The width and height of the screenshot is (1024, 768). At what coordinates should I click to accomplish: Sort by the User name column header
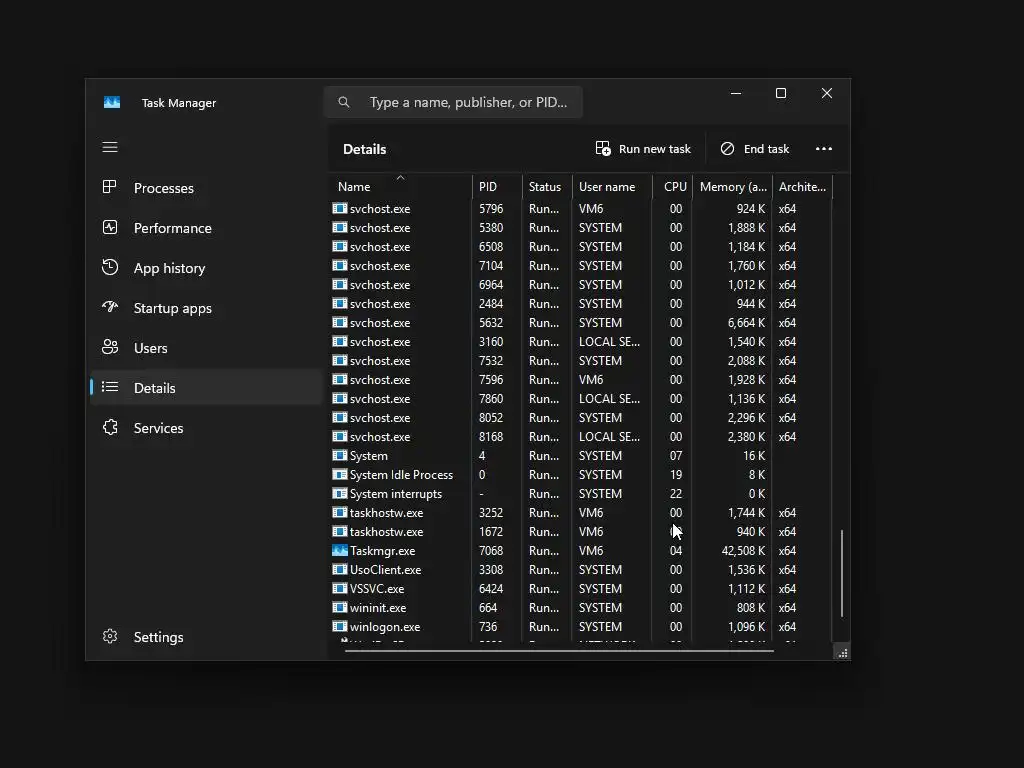point(613,186)
